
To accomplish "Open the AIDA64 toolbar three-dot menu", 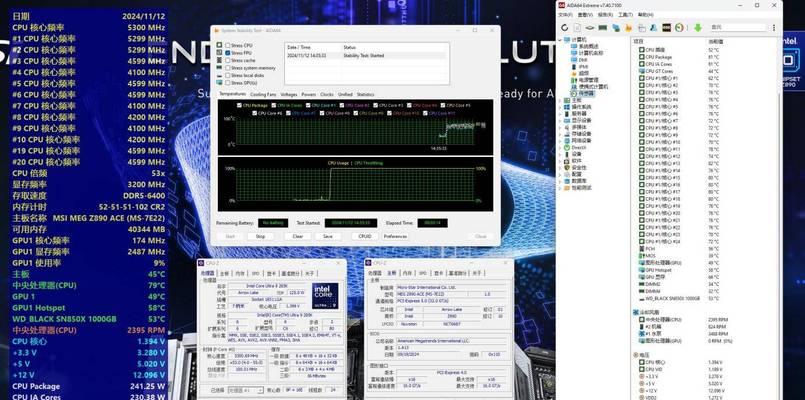I will click(x=774, y=27).
